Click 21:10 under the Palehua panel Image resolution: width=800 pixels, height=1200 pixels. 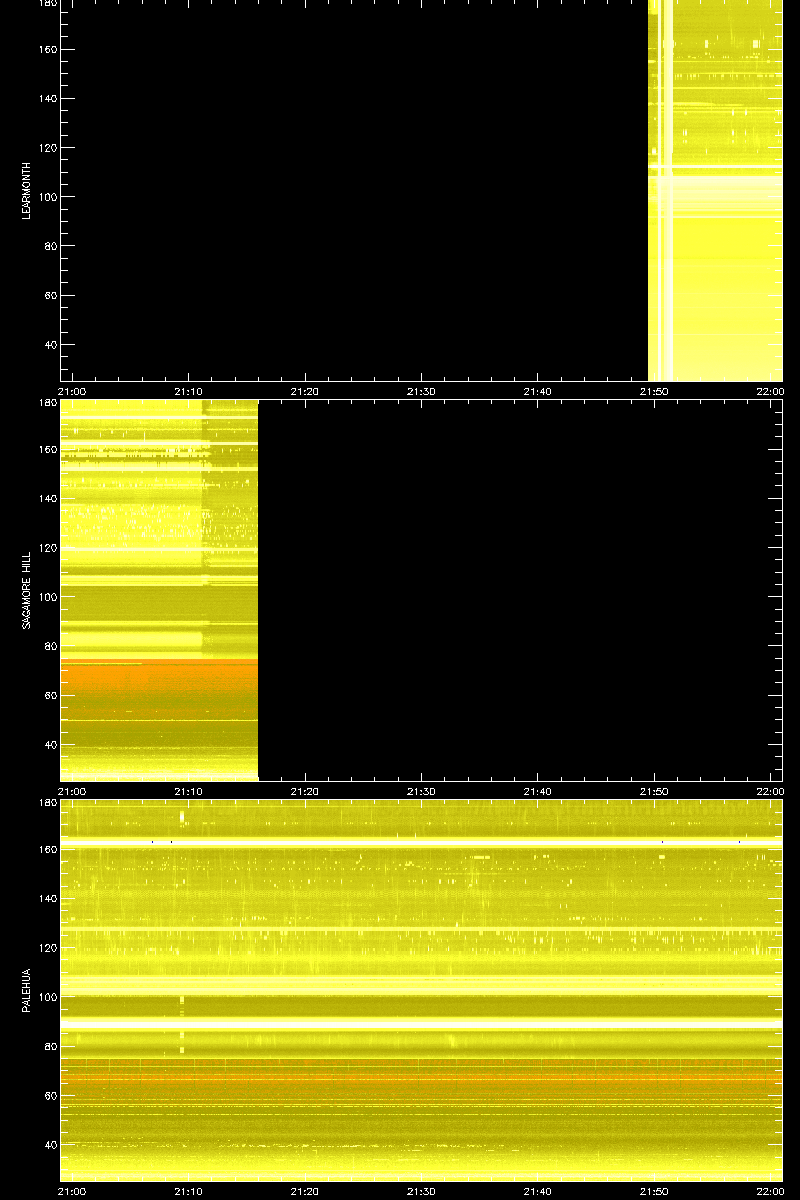pos(189,1192)
